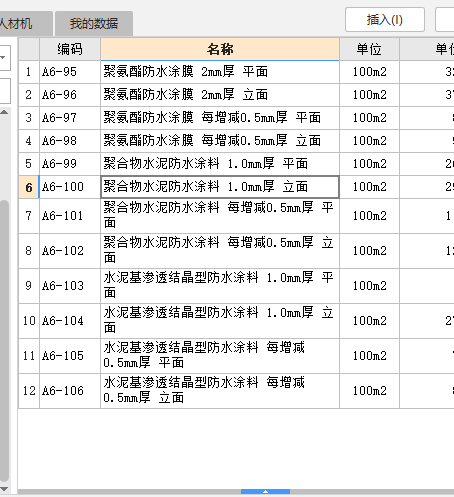Click the 单位 column header

(369, 49)
